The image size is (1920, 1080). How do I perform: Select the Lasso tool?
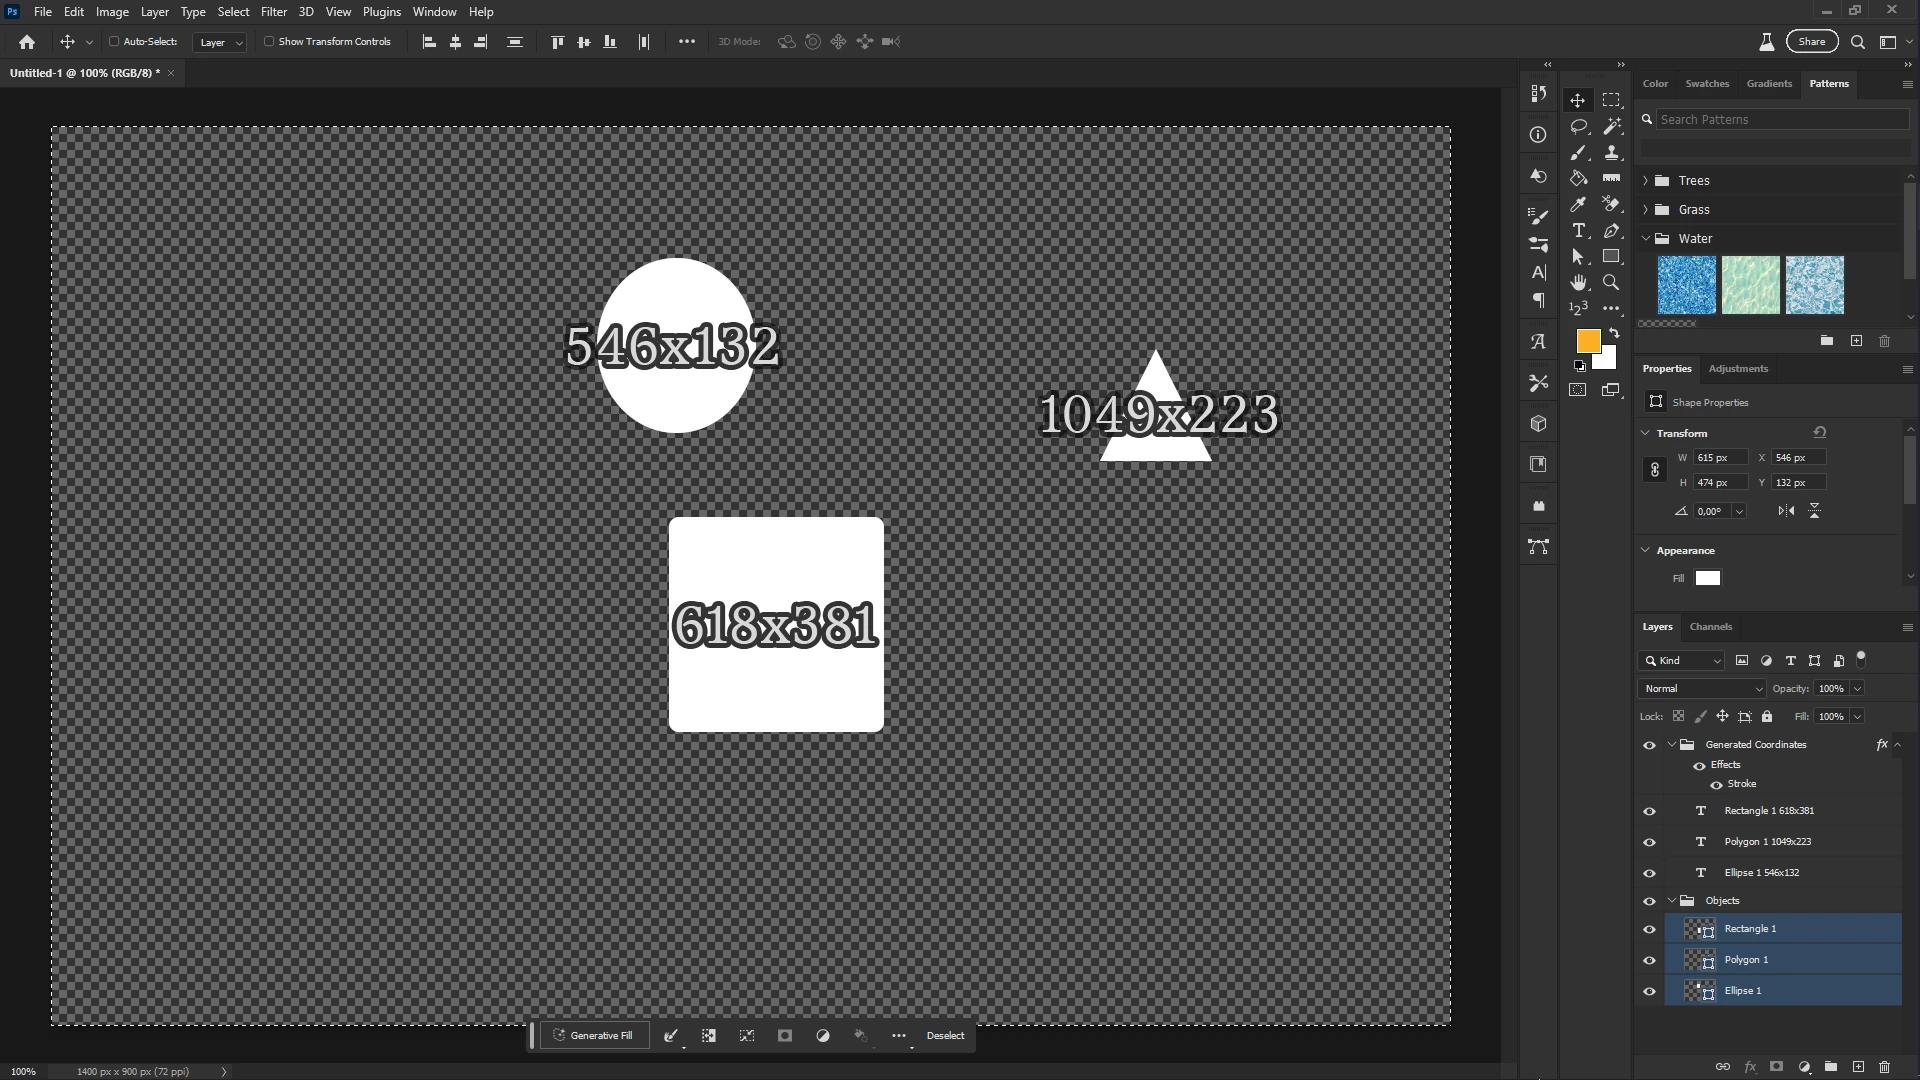click(1578, 126)
